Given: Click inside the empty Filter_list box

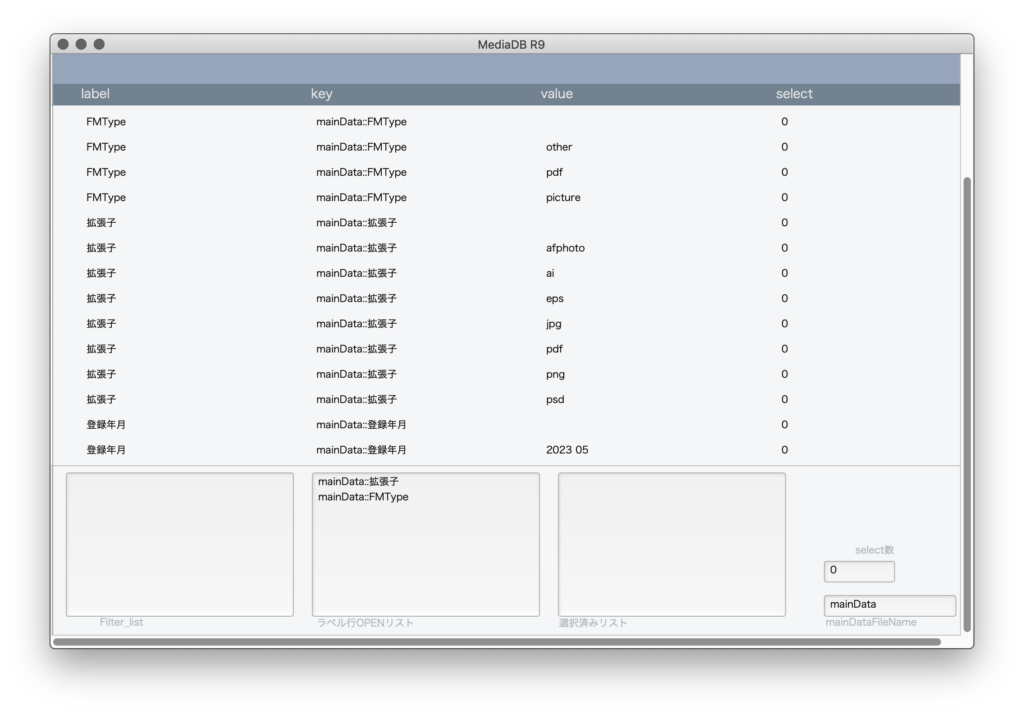Looking at the screenshot, I should (180, 545).
